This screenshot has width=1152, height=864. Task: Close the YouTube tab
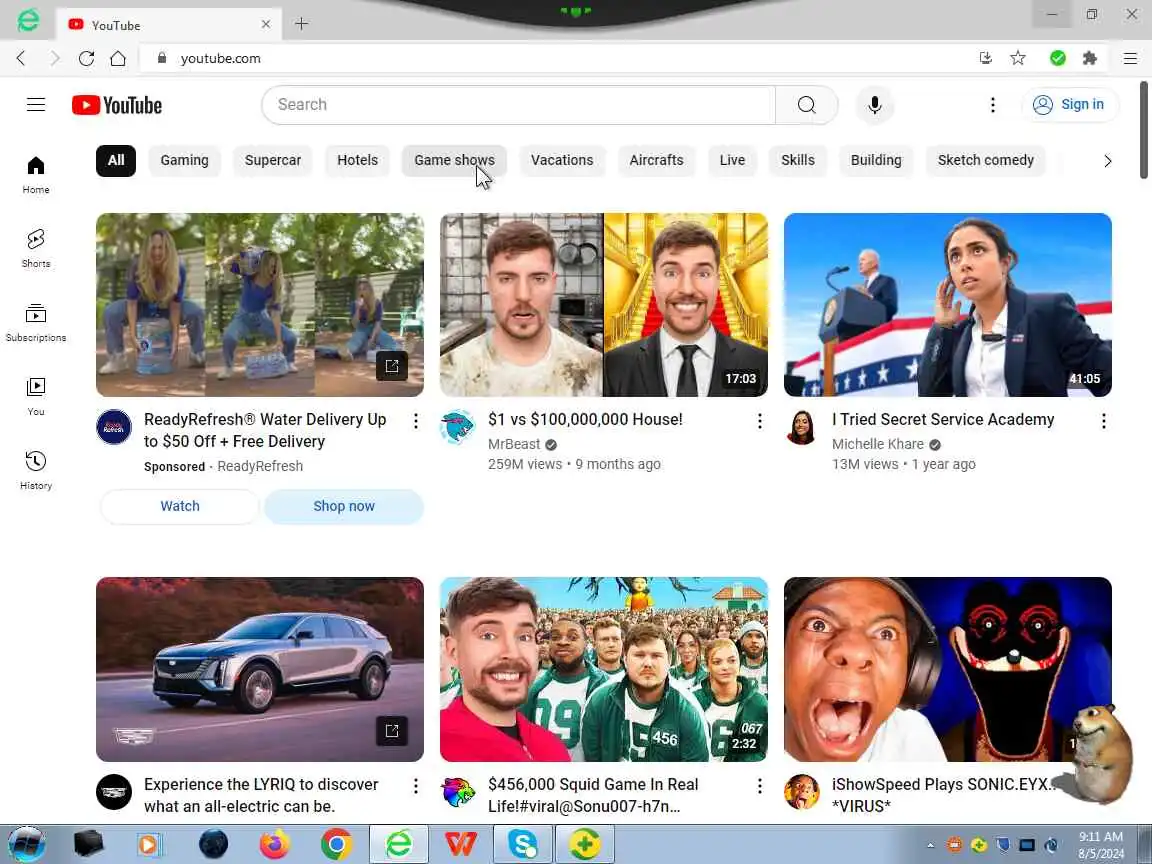tap(266, 24)
